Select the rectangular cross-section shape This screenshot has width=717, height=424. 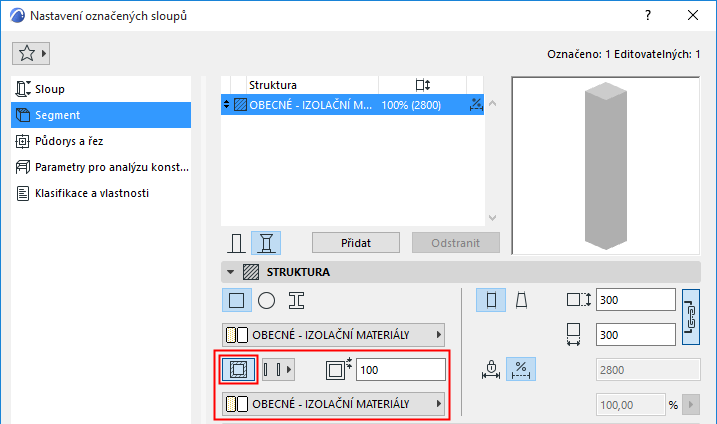pos(237,299)
